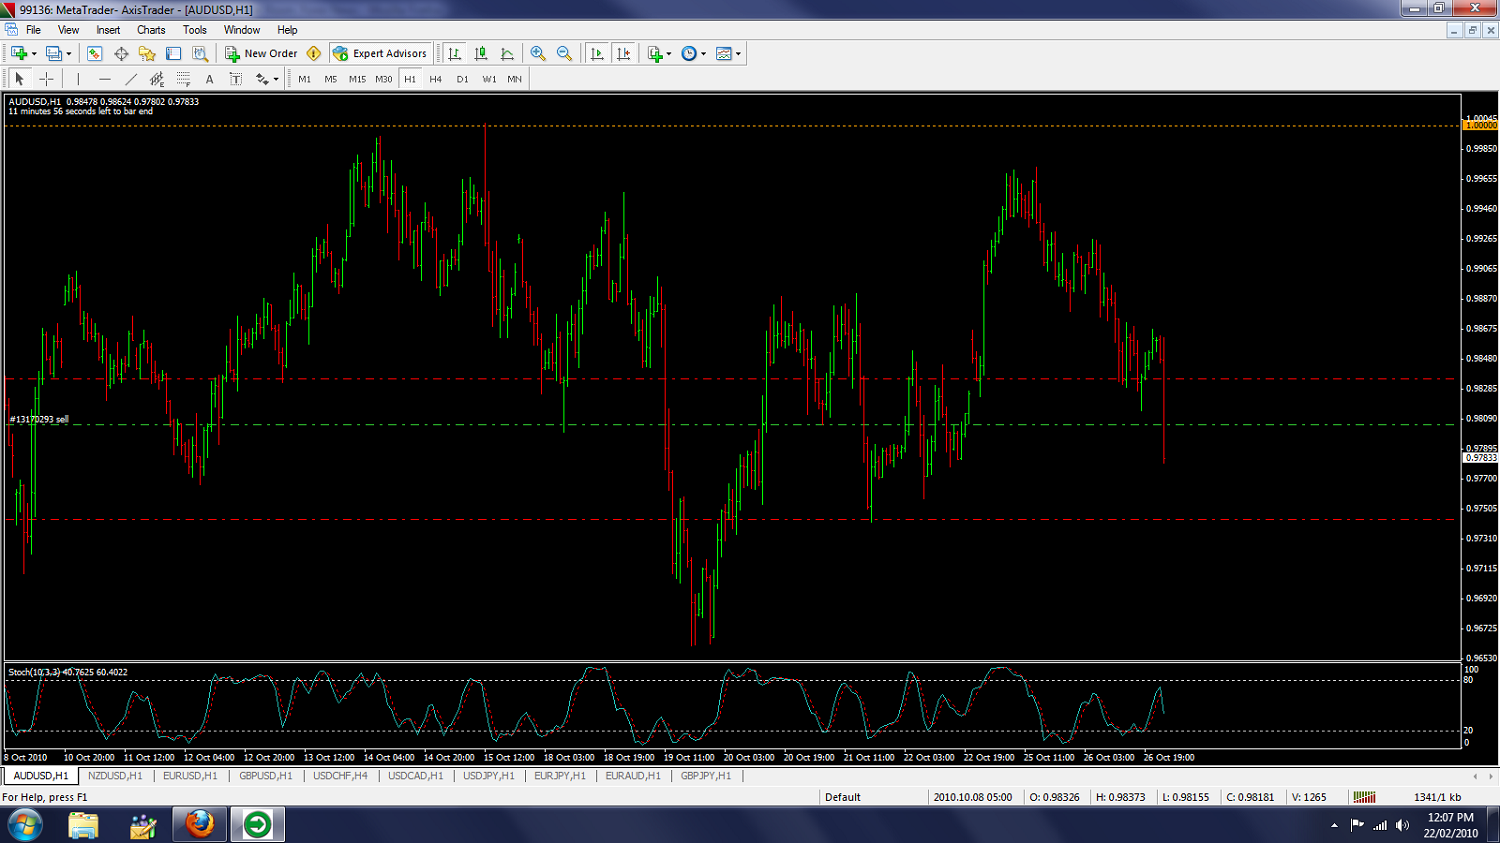Open the Insert menu
The height and width of the screenshot is (843, 1500).
[108, 30]
